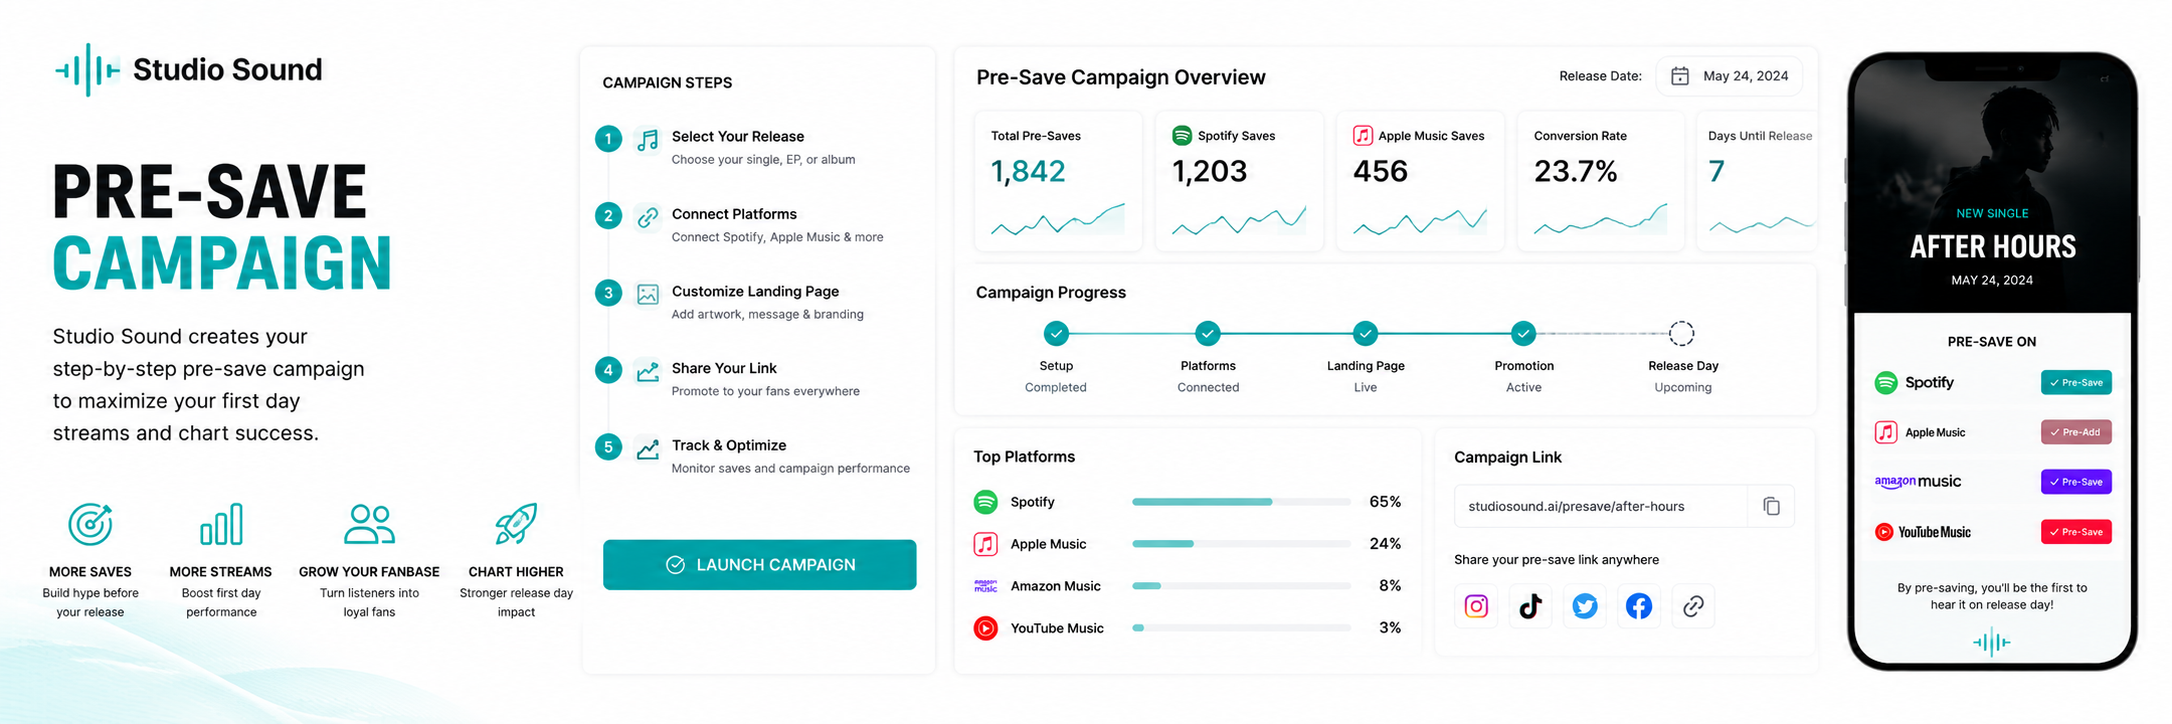Click the target icon above More Saves
The height and width of the screenshot is (724, 2172).
click(90, 524)
